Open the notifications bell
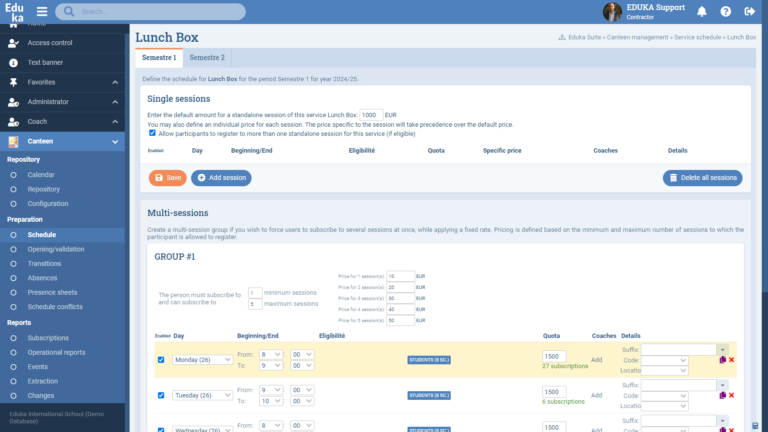768x432 pixels. [702, 12]
